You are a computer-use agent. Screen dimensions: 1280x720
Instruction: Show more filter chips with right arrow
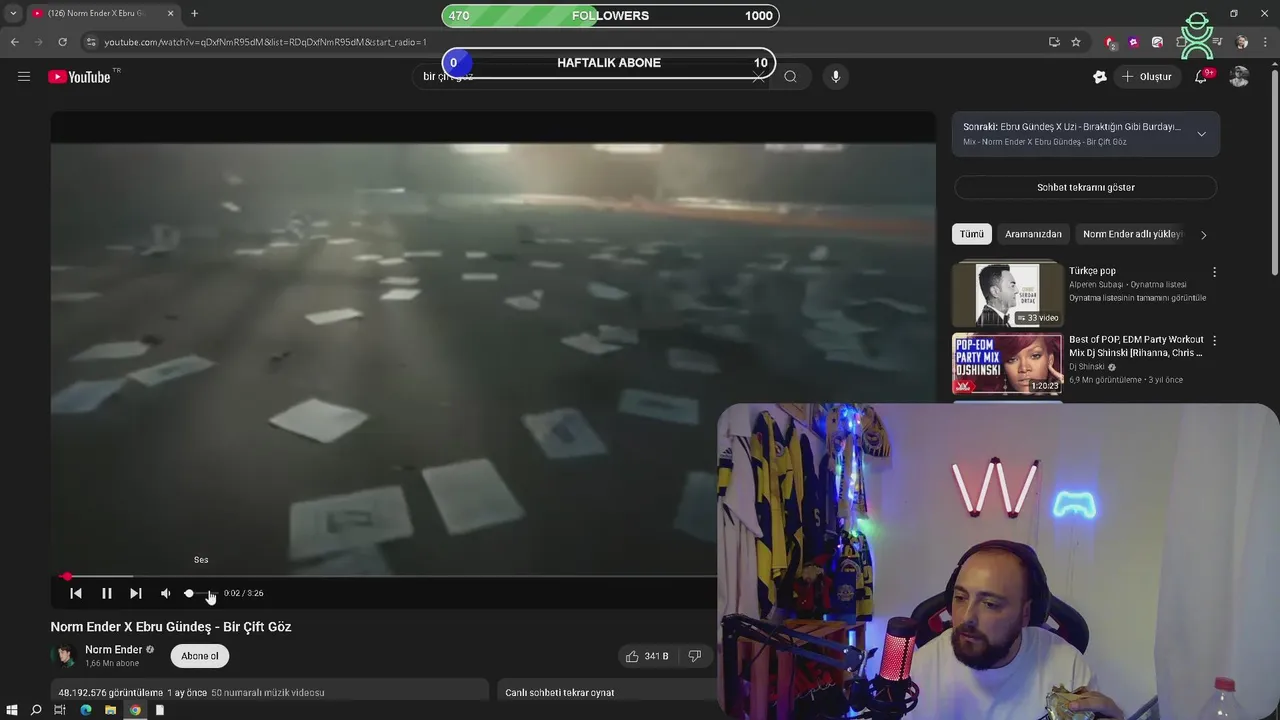coord(1203,235)
